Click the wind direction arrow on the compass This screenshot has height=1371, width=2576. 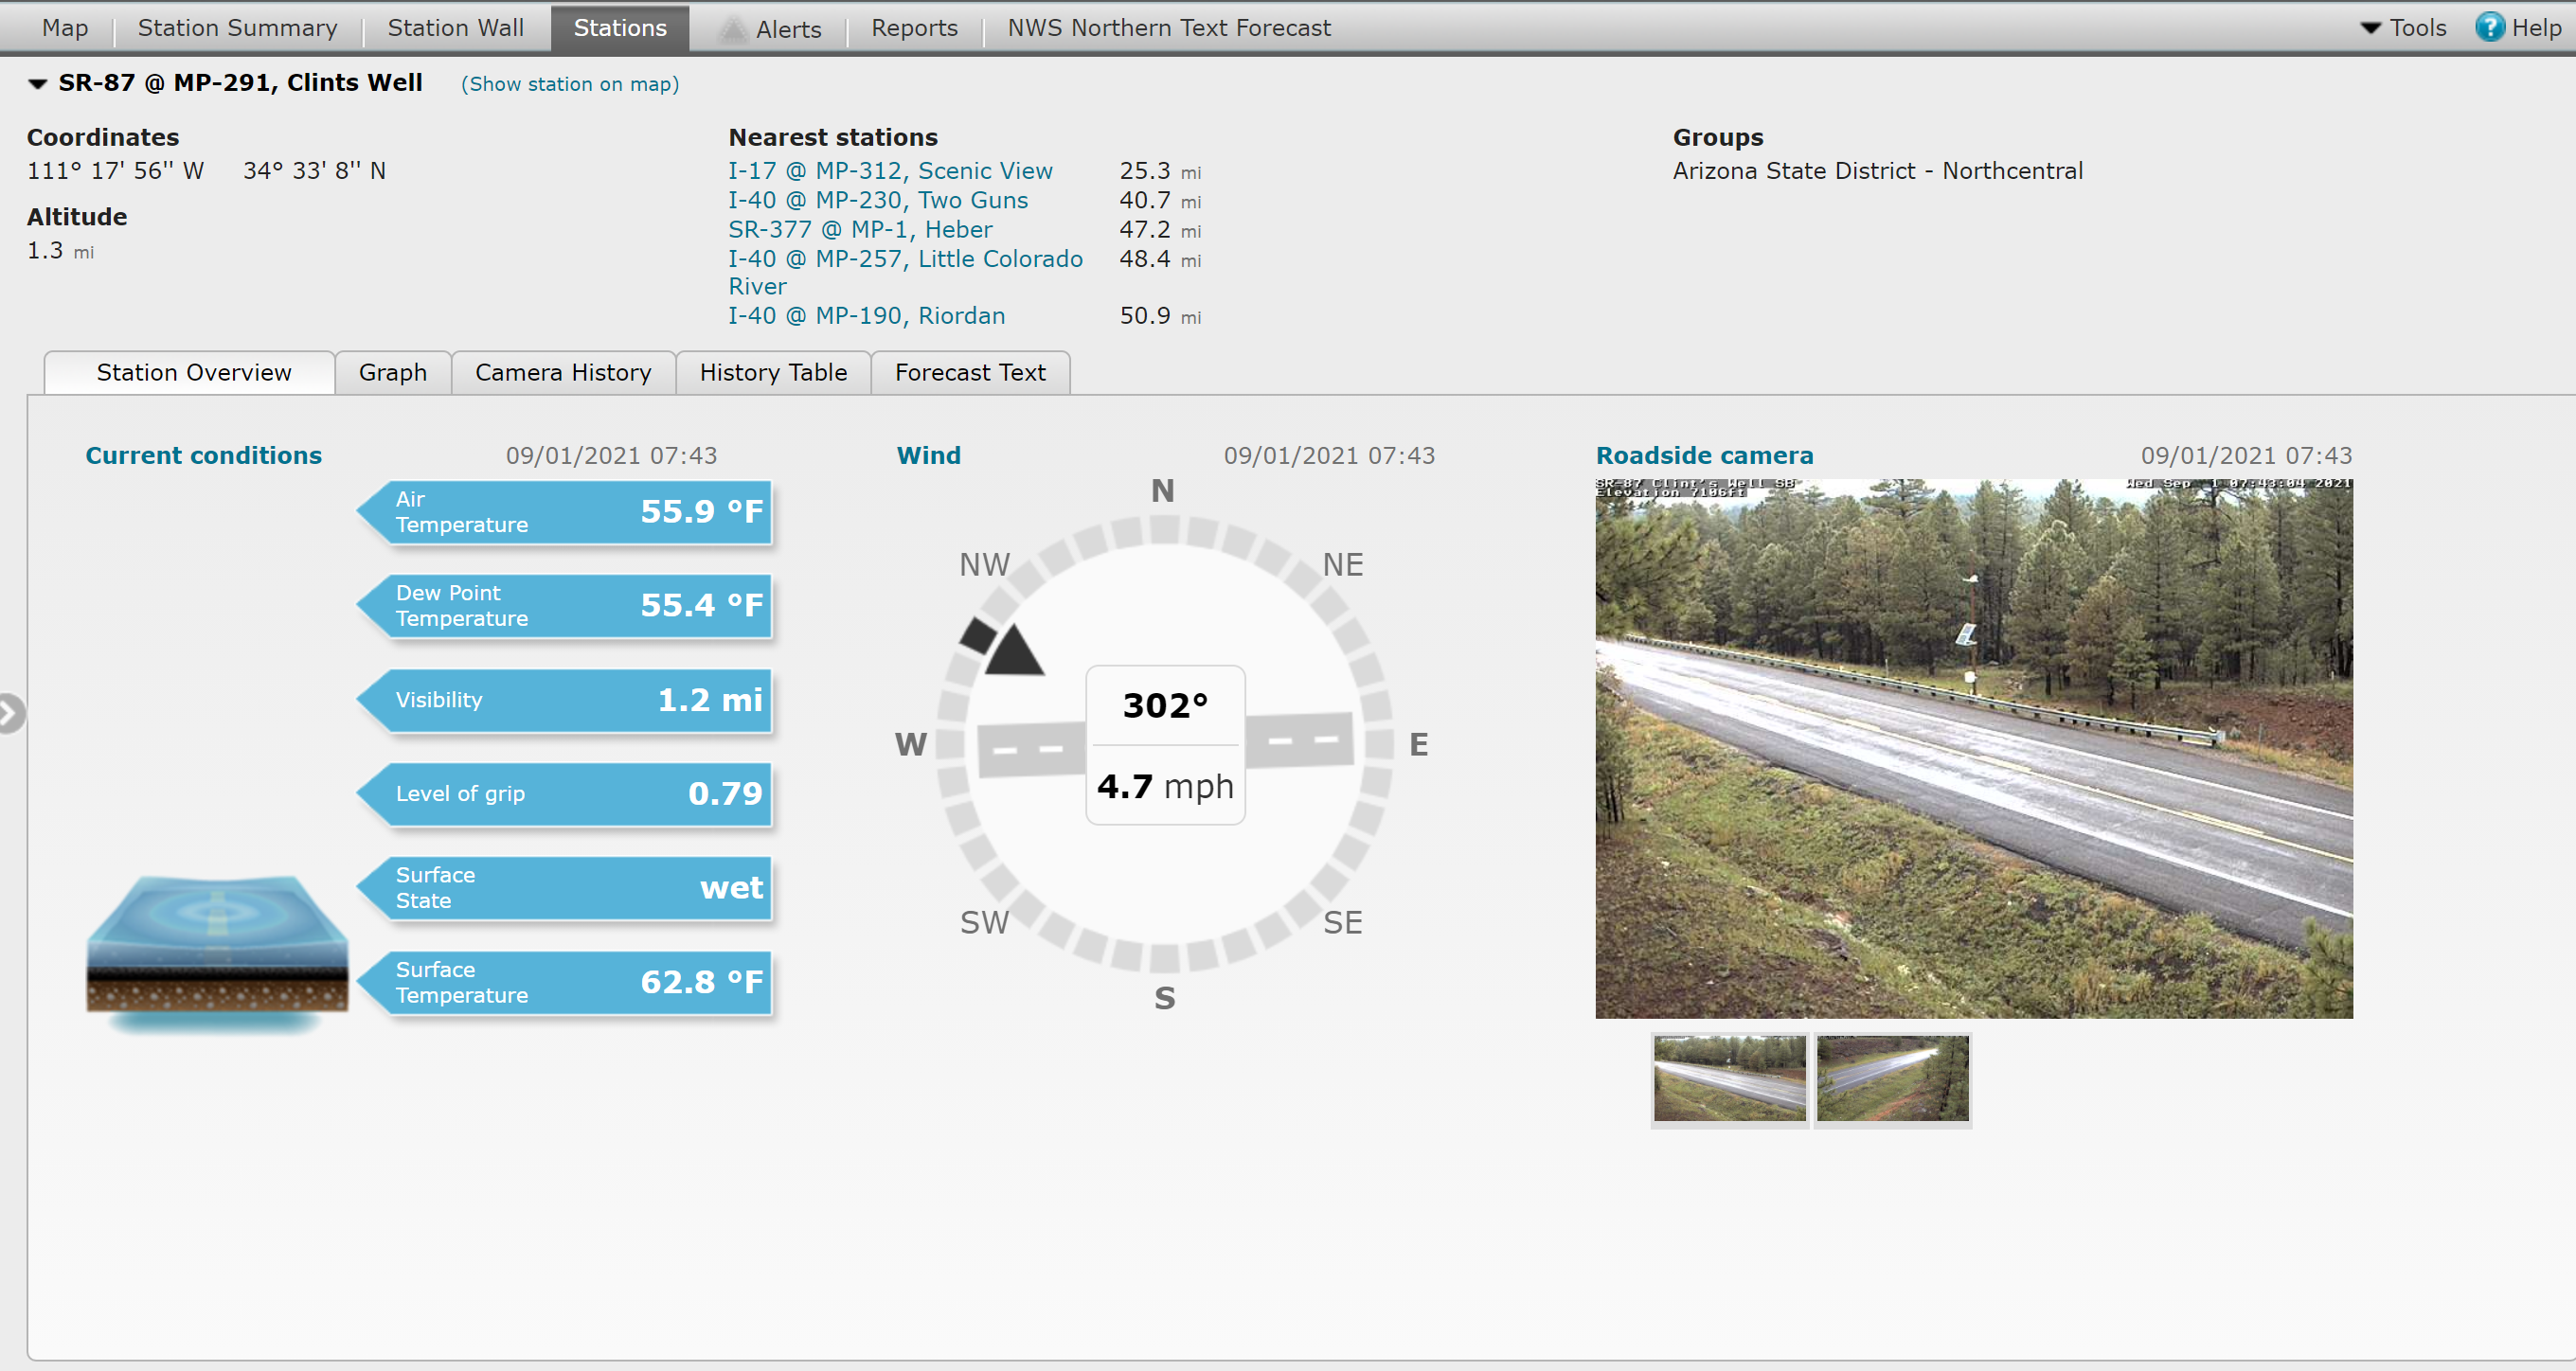coord(1013,650)
